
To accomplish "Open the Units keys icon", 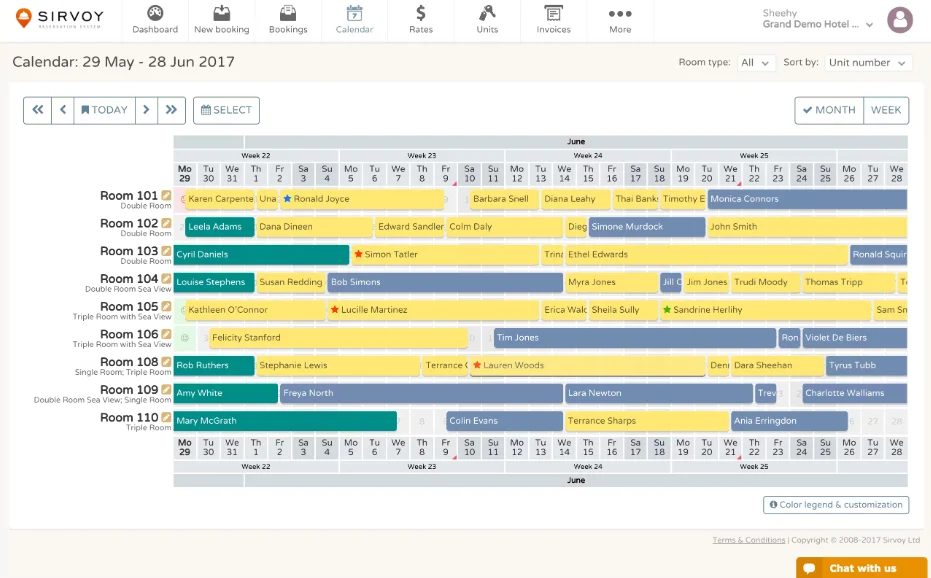I will tap(487, 14).
